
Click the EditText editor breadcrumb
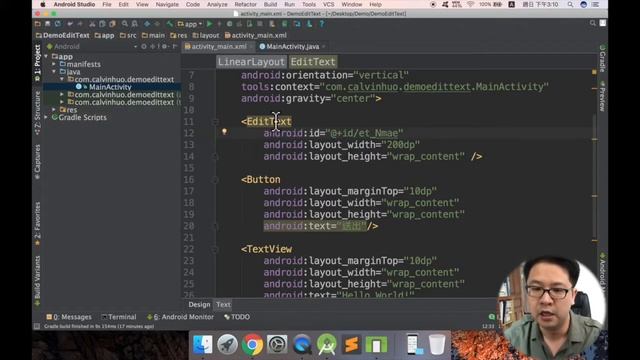pyautogui.click(x=313, y=62)
